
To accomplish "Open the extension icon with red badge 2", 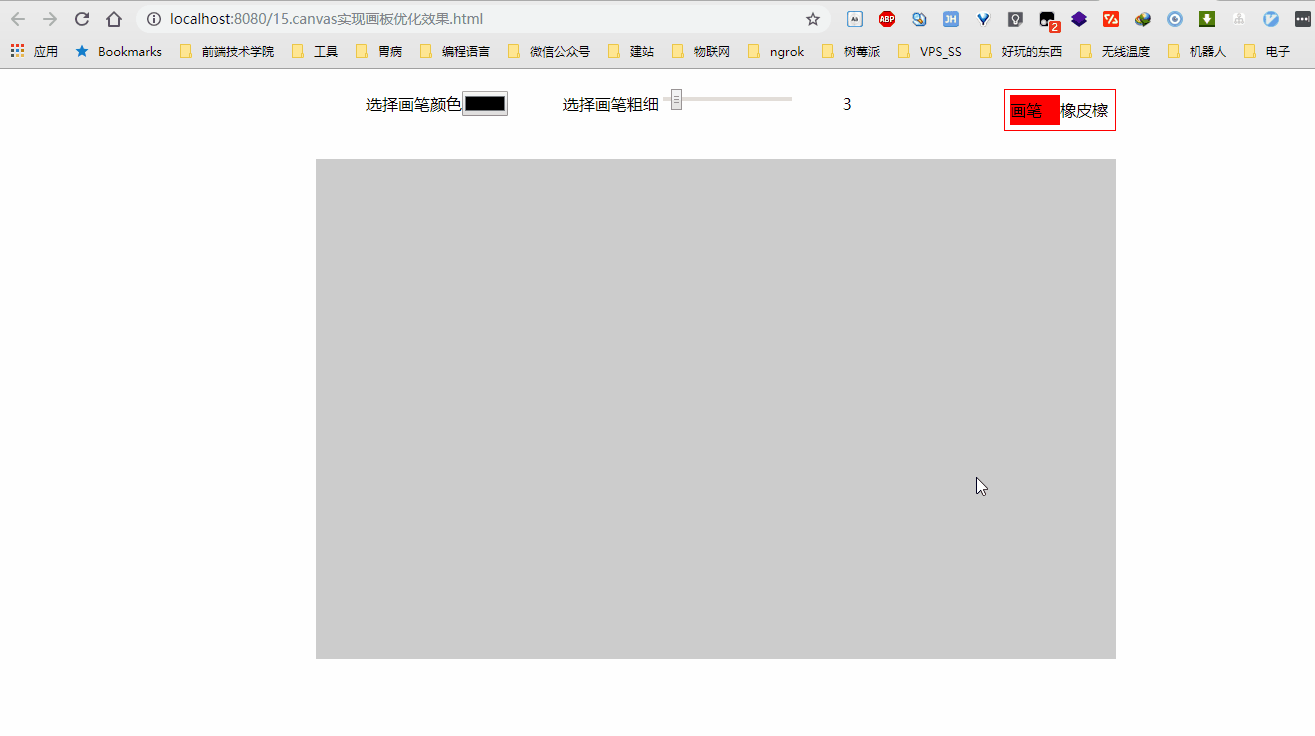I will coord(1047,18).
